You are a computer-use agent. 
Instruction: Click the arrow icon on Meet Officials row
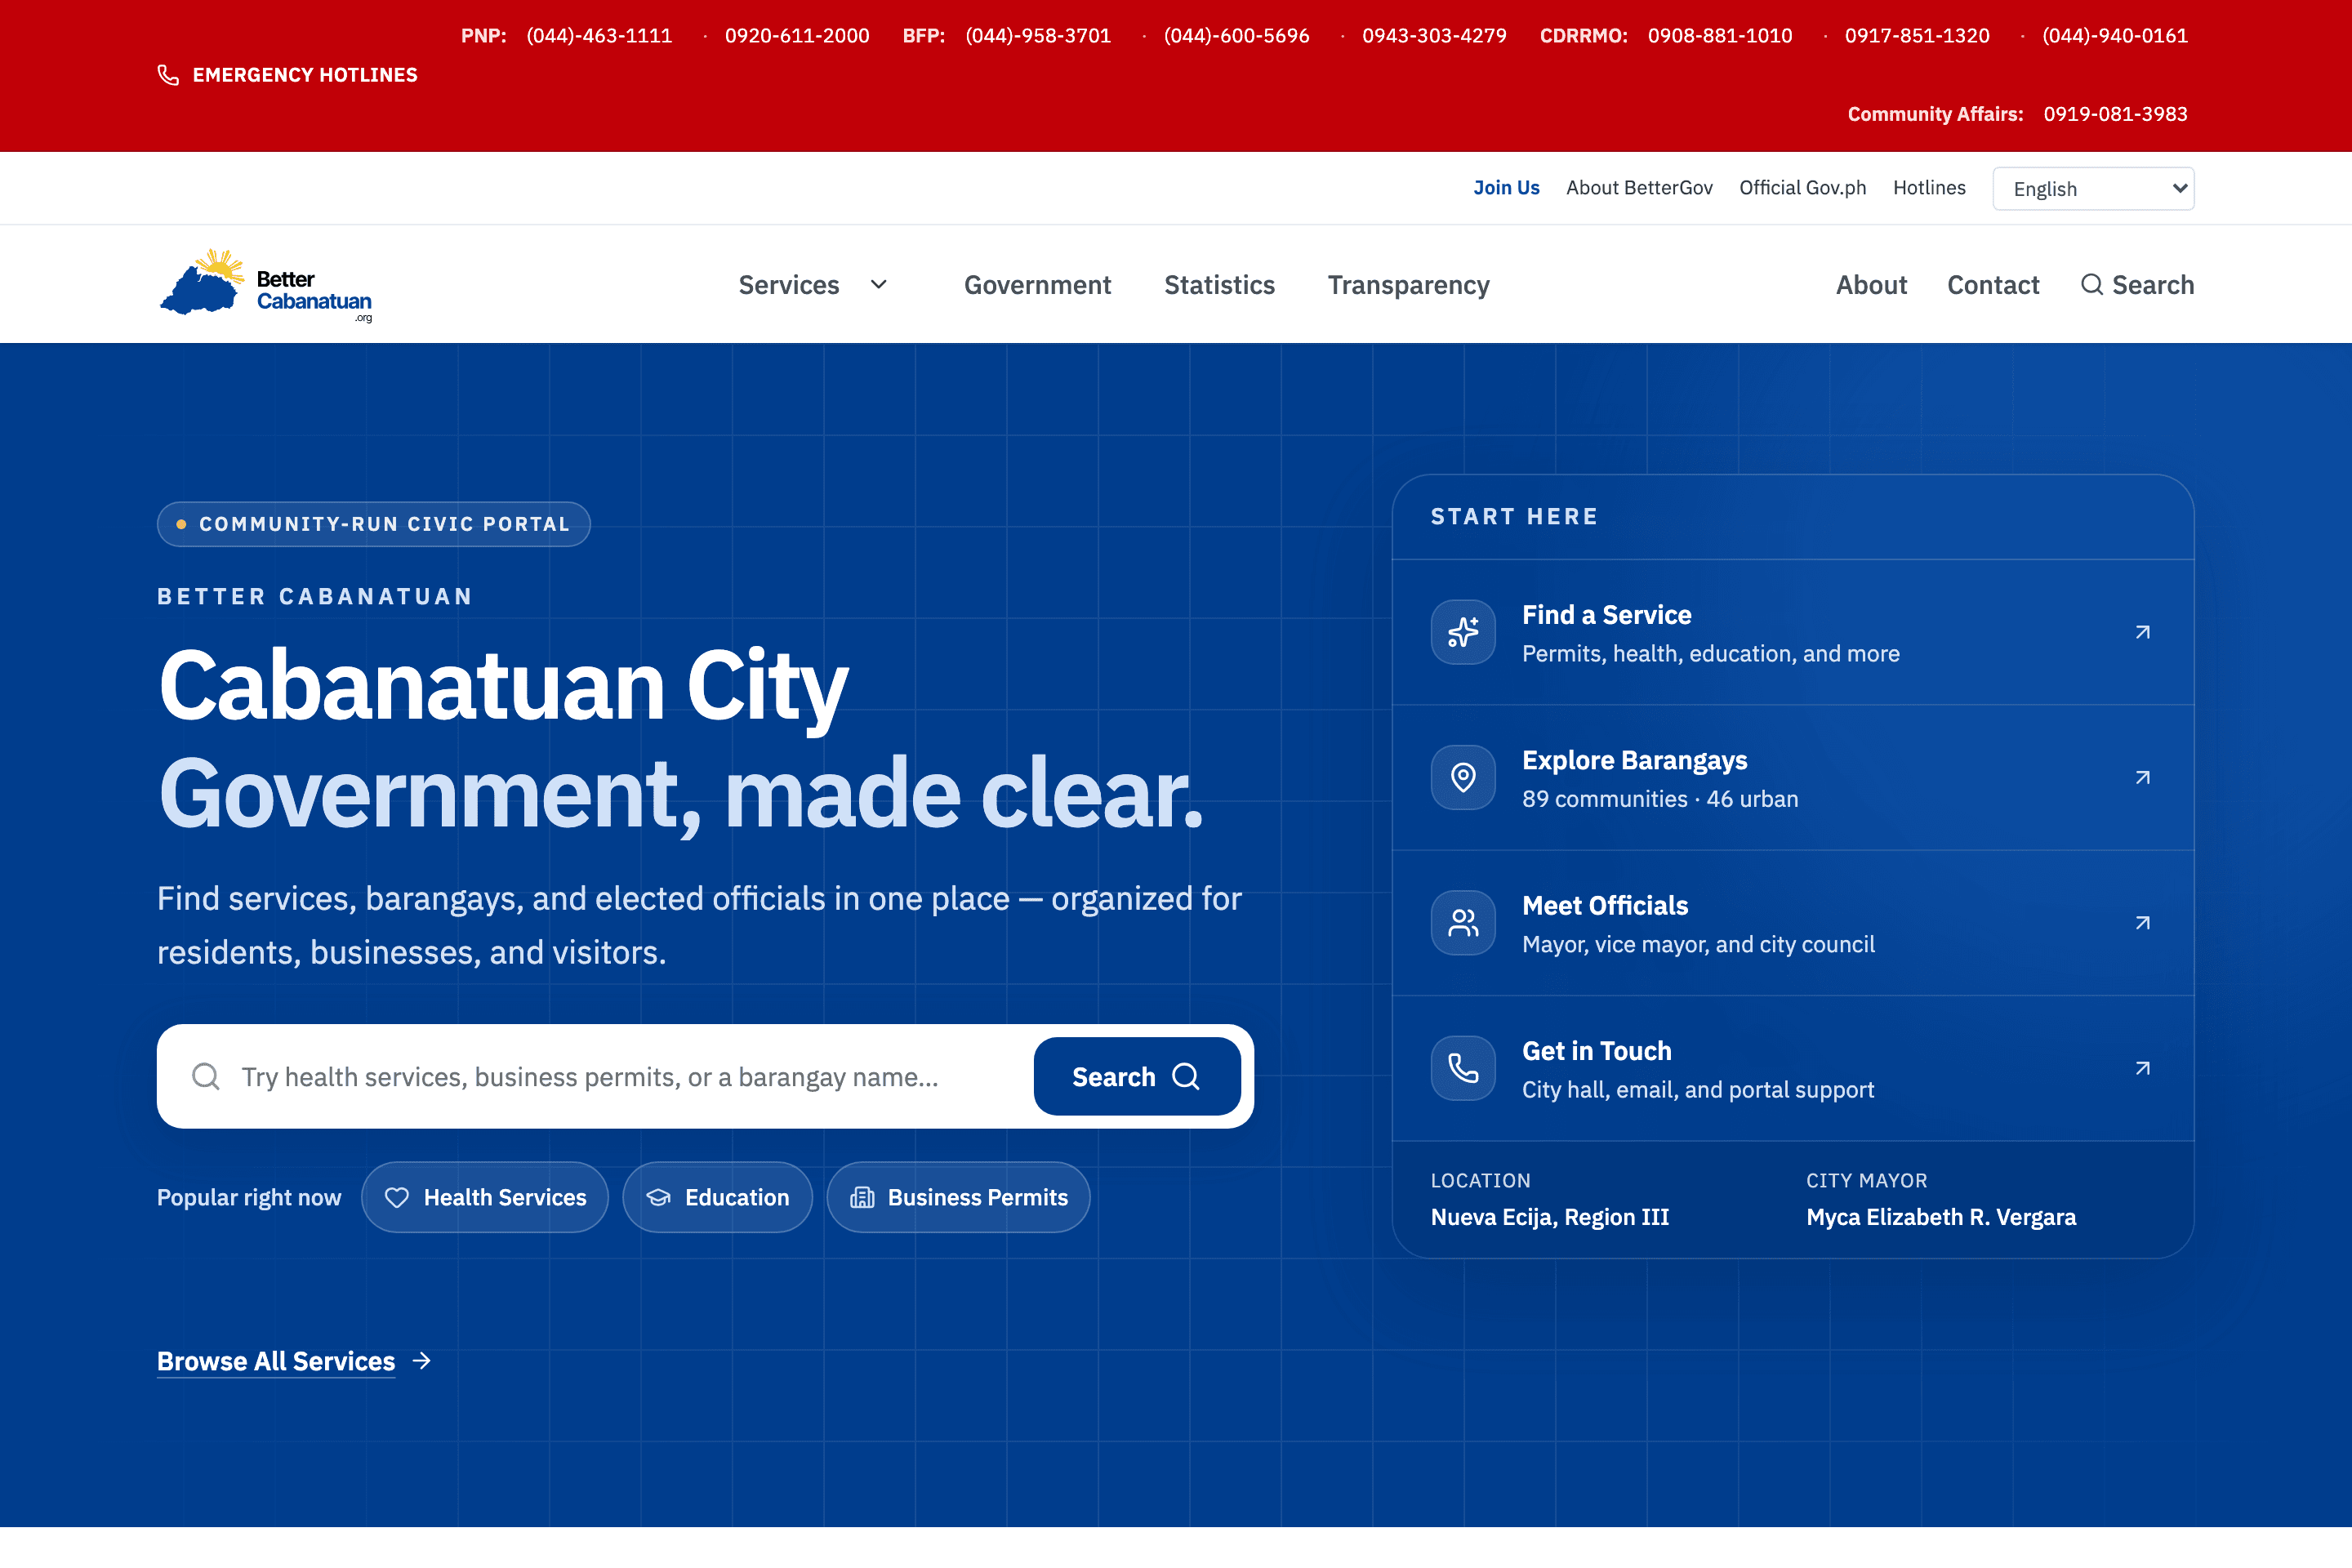click(2142, 922)
